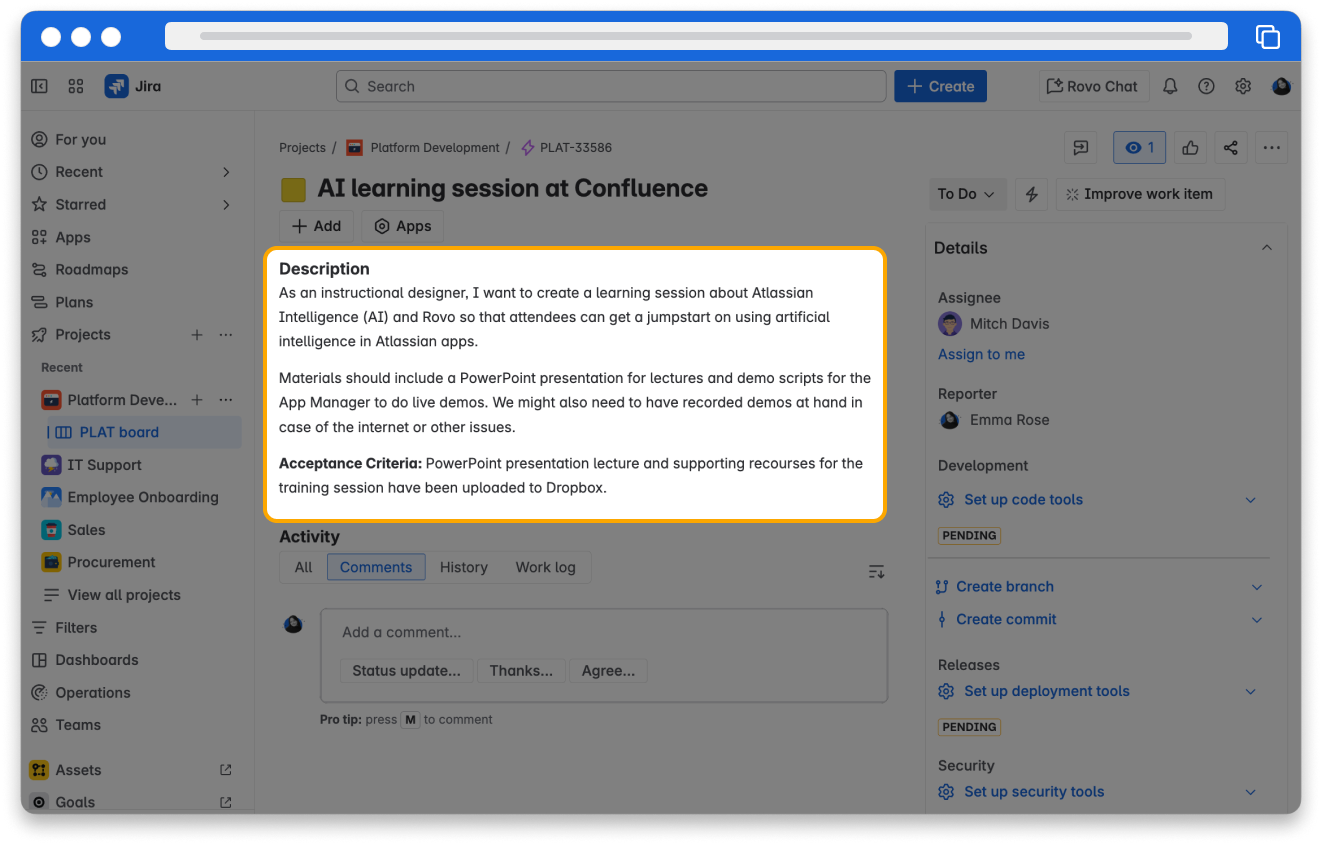Open notifications bell
1322x845 pixels.
coord(1170,86)
